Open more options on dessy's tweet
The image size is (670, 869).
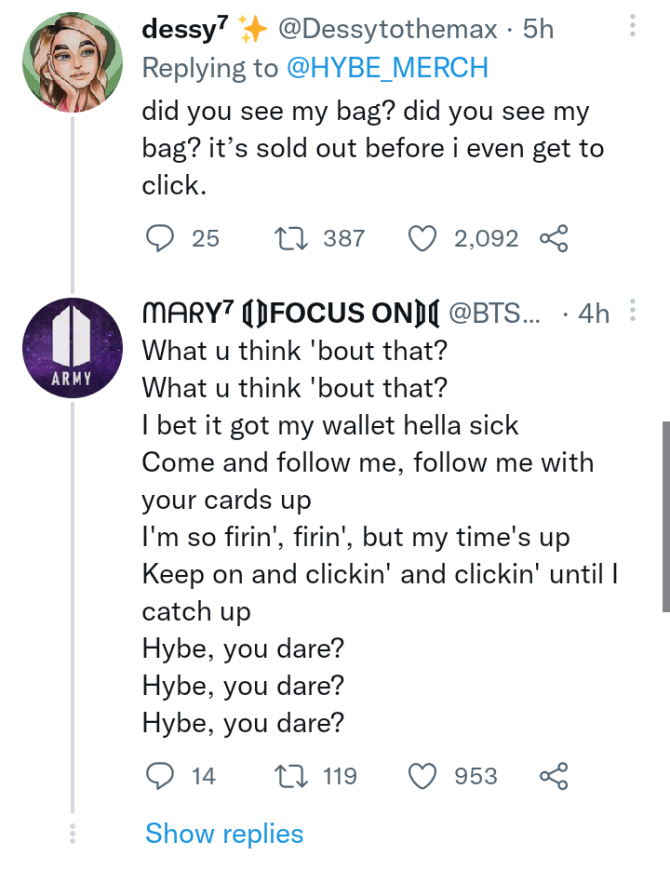pos(632,26)
